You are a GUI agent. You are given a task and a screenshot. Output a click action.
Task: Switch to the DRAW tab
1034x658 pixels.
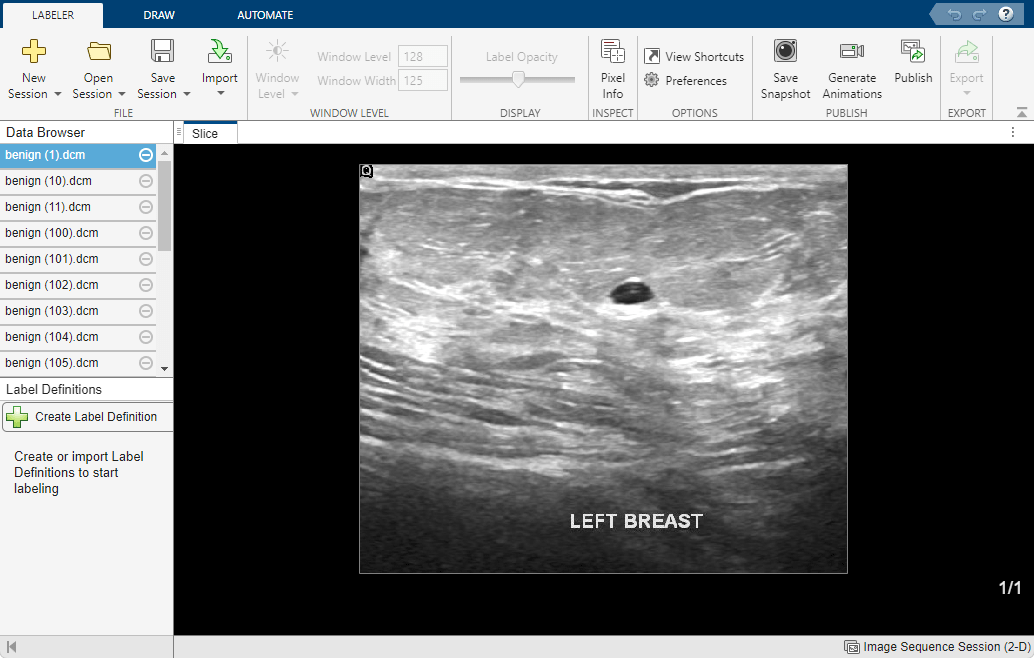click(x=159, y=15)
